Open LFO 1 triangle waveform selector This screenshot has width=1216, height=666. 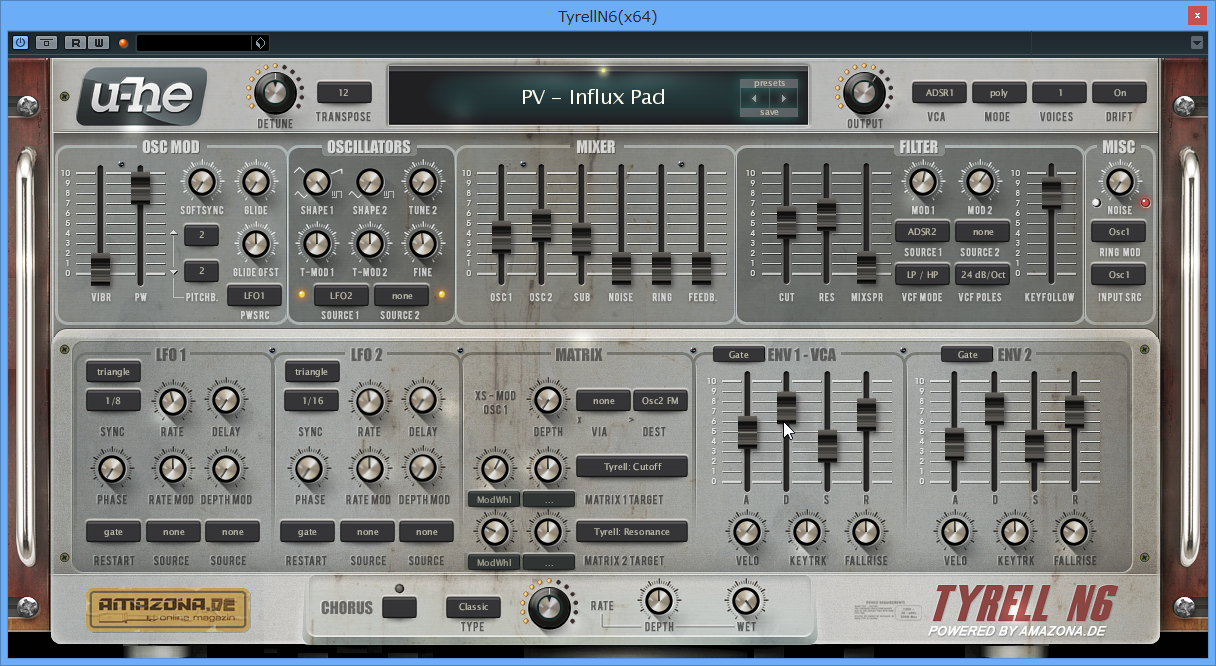113,372
